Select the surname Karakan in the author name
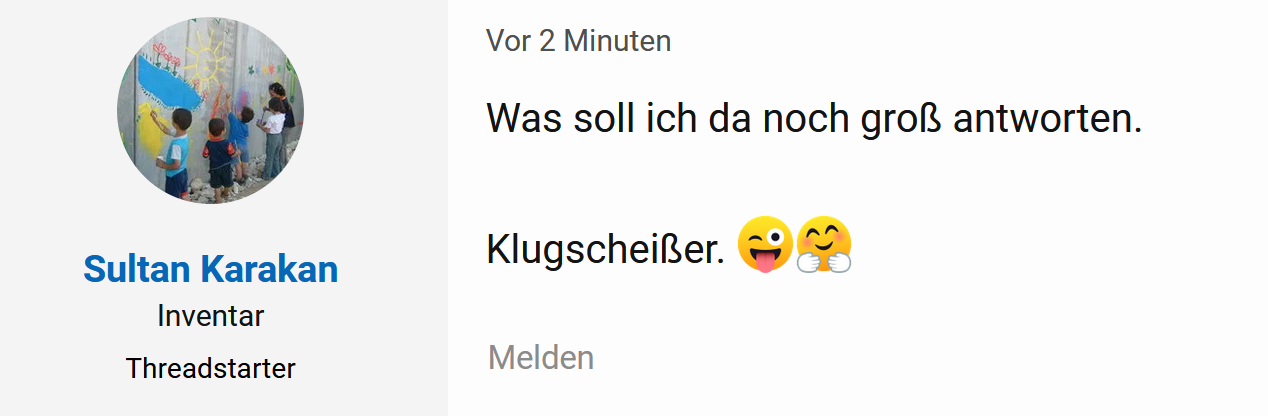 point(270,269)
